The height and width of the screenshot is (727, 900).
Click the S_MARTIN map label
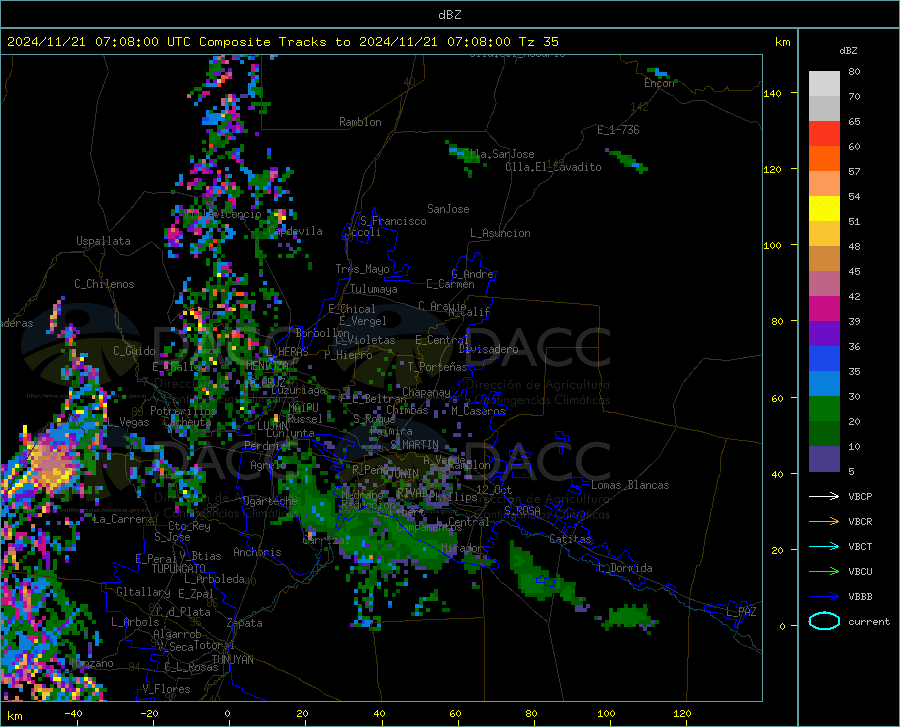414,445
